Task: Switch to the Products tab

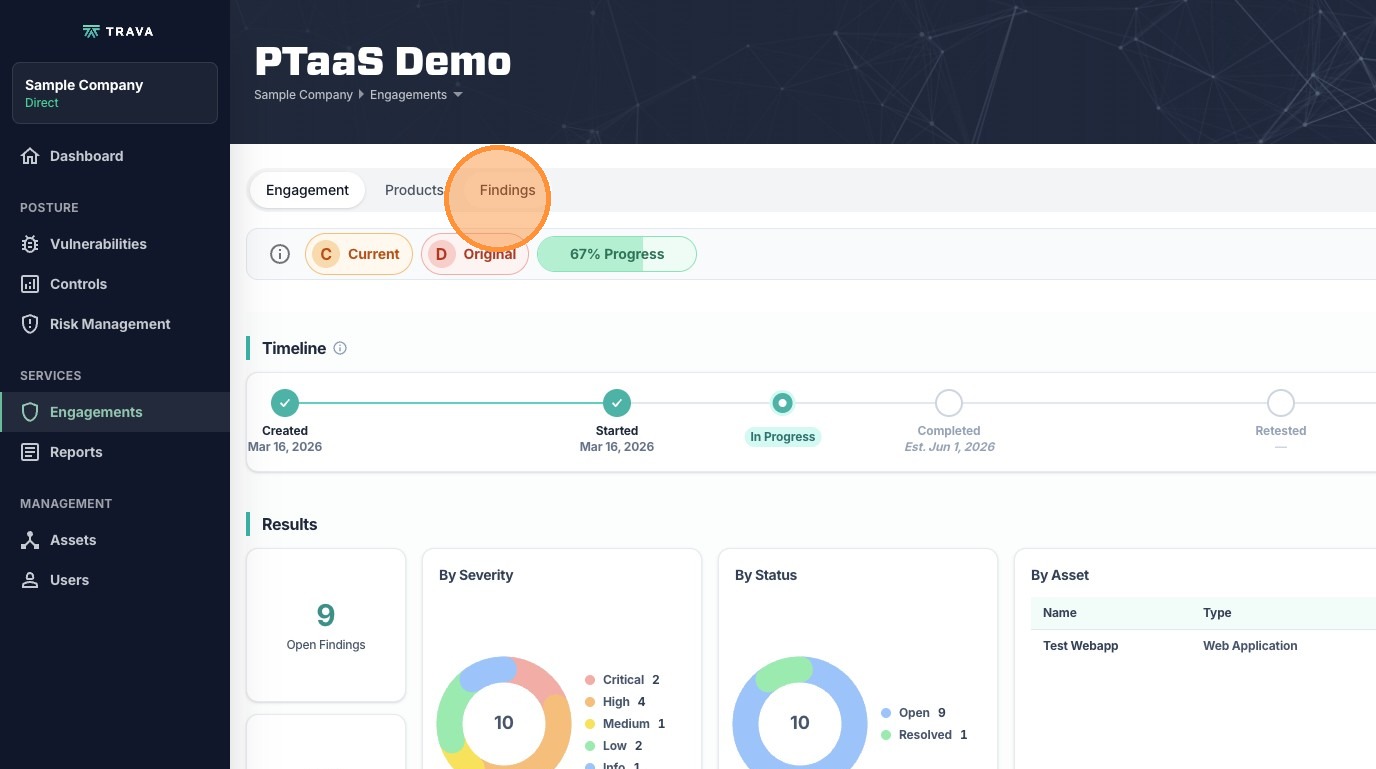Action: 413,190
